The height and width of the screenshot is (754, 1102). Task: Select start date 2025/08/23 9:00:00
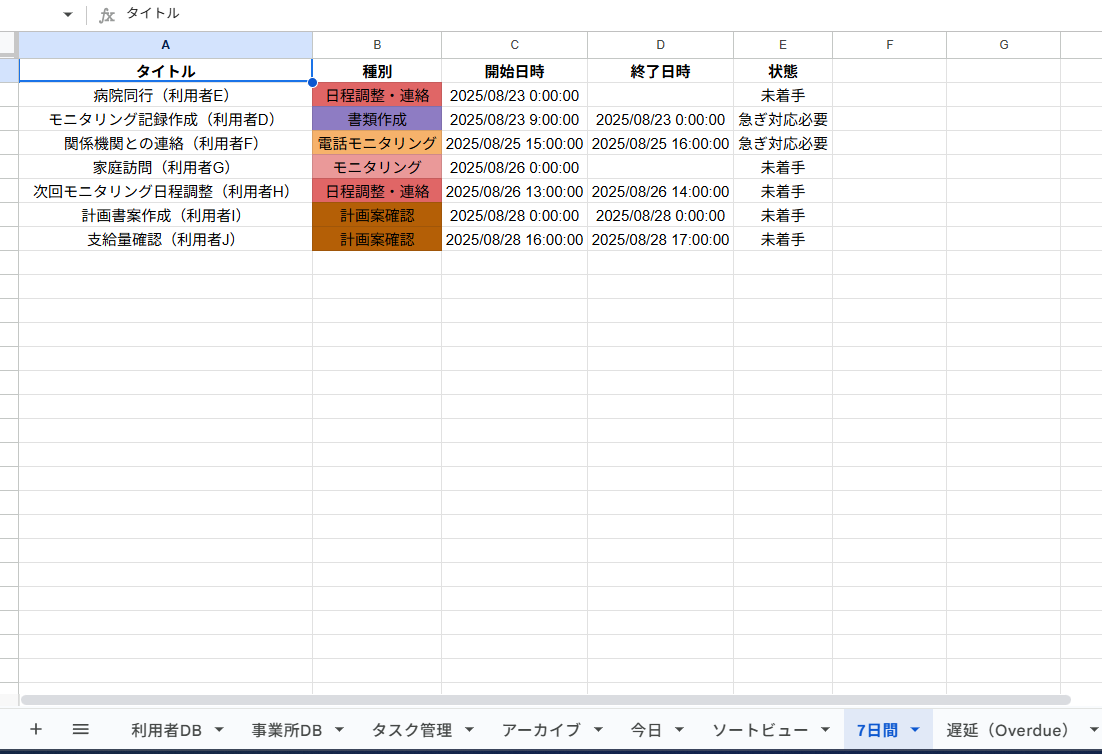(x=514, y=119)
